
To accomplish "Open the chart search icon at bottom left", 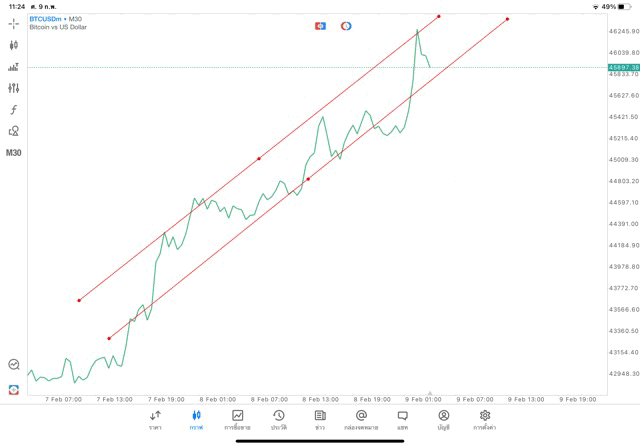I will (x=13, y=365).
